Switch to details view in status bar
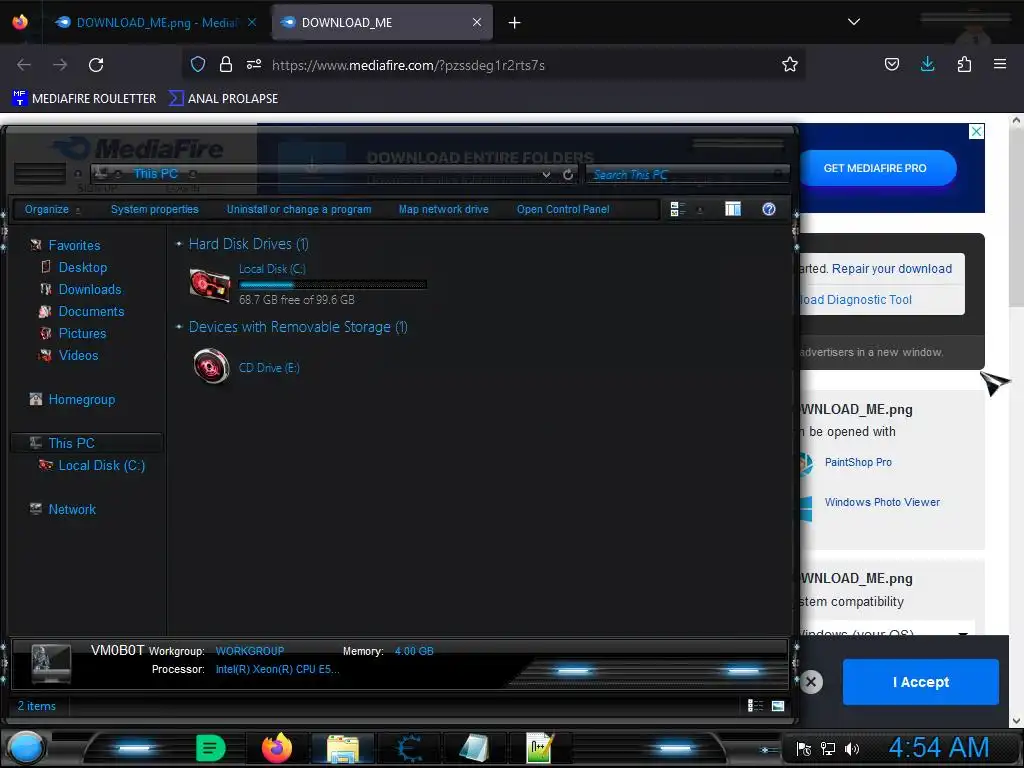1024x768 pixels. coord(755,705)
